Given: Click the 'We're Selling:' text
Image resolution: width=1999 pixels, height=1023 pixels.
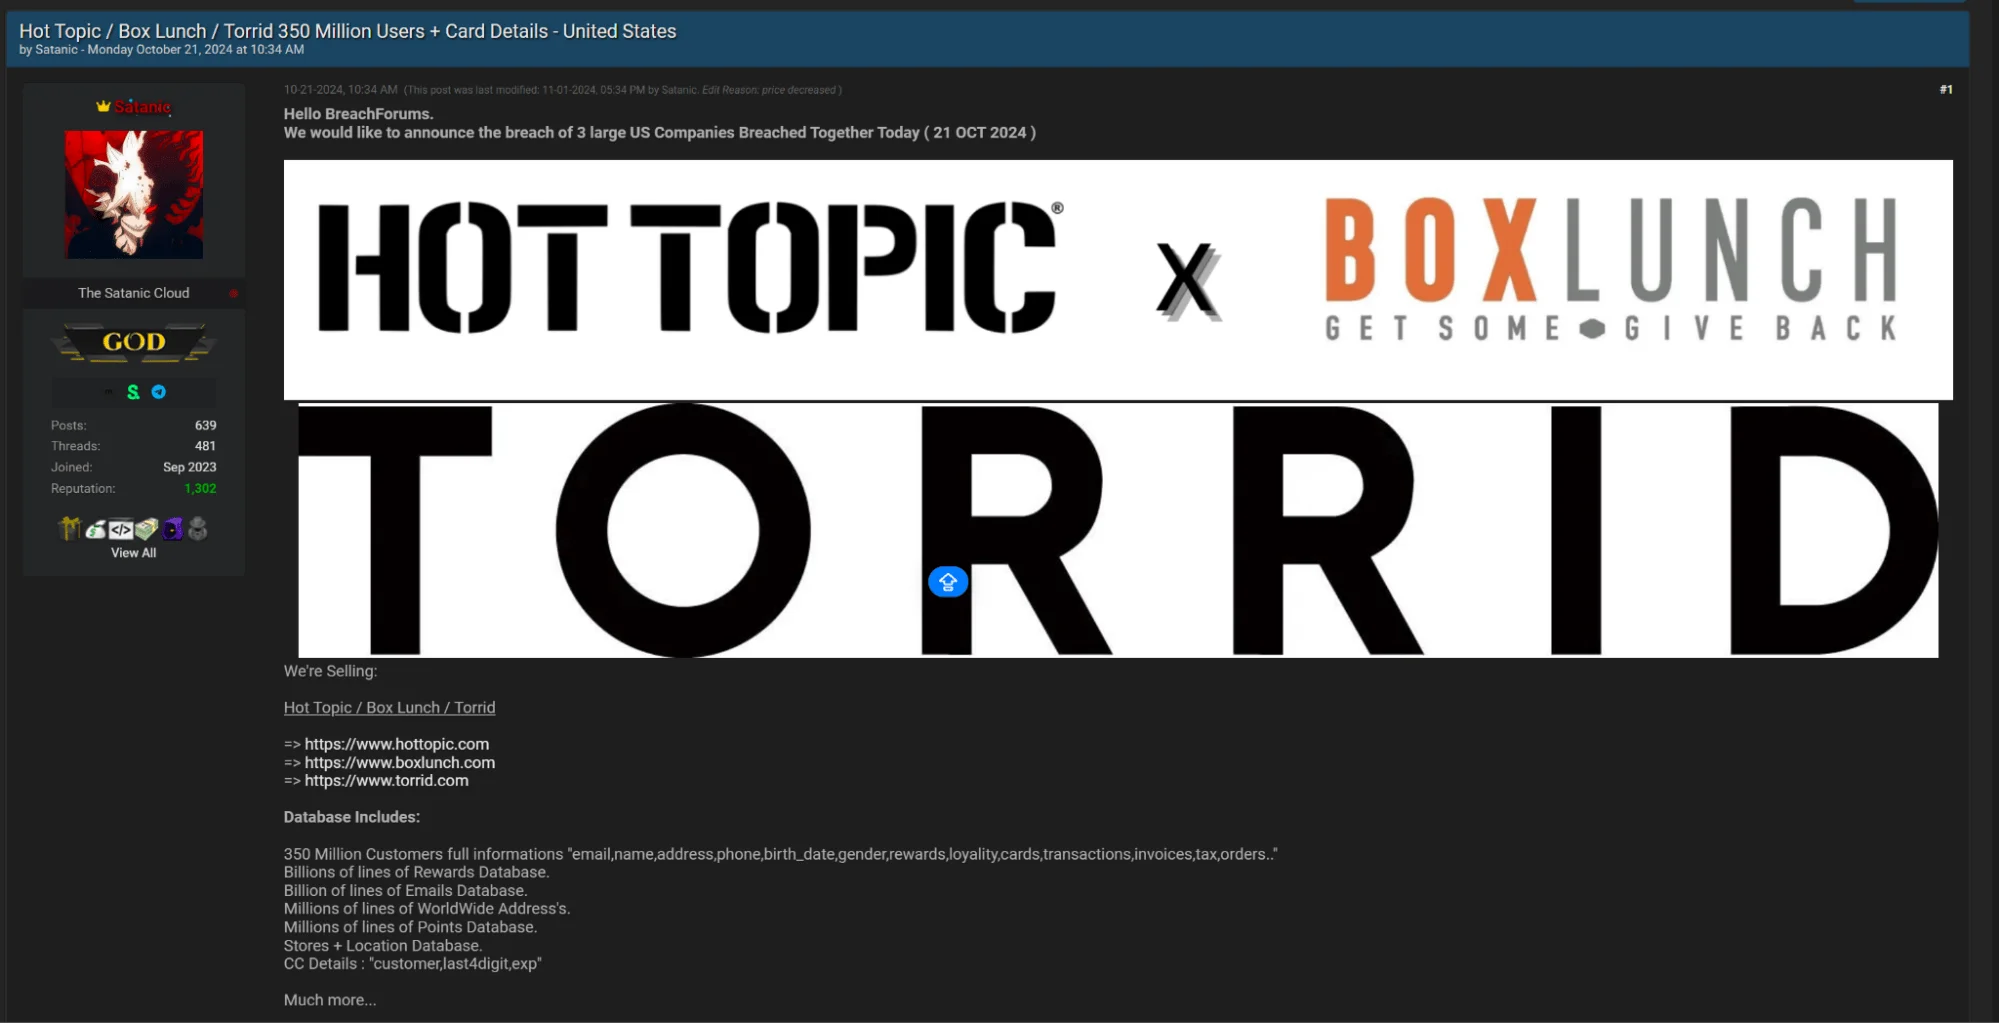Looking at the screenshot, I should pyautogui.click(x=330, y=671).
